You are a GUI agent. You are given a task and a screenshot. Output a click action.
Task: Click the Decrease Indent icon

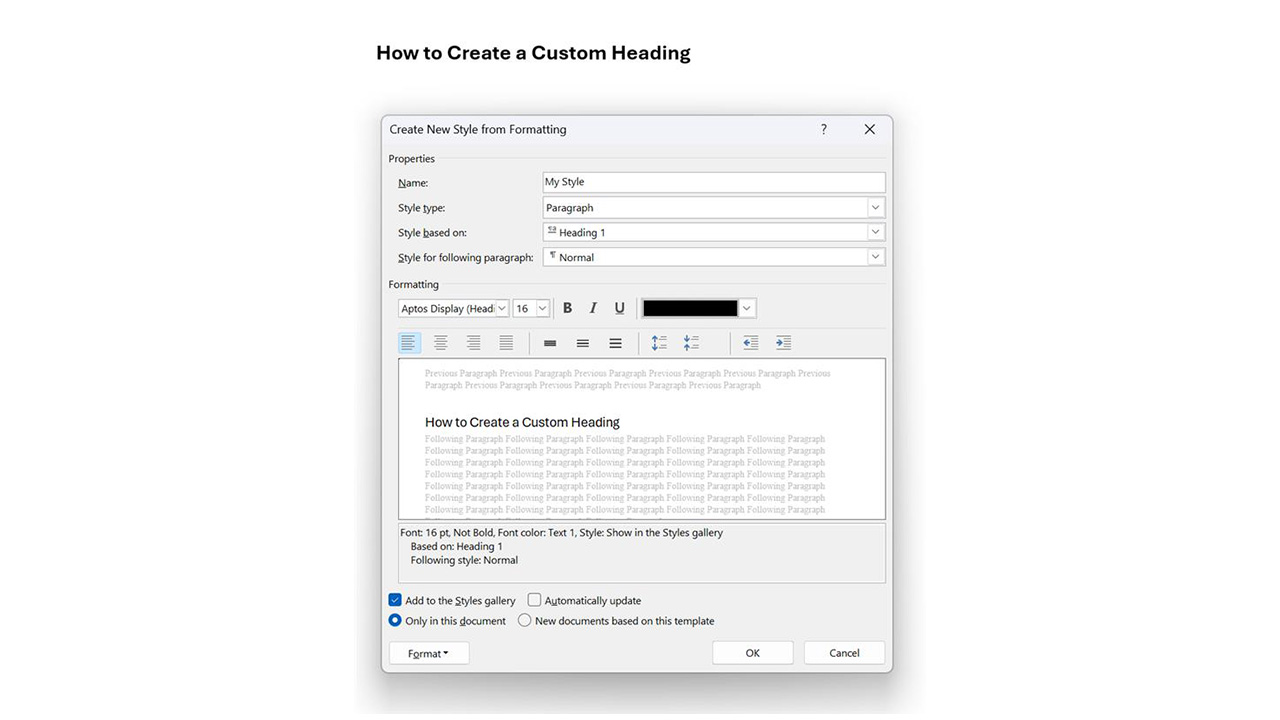750,343
